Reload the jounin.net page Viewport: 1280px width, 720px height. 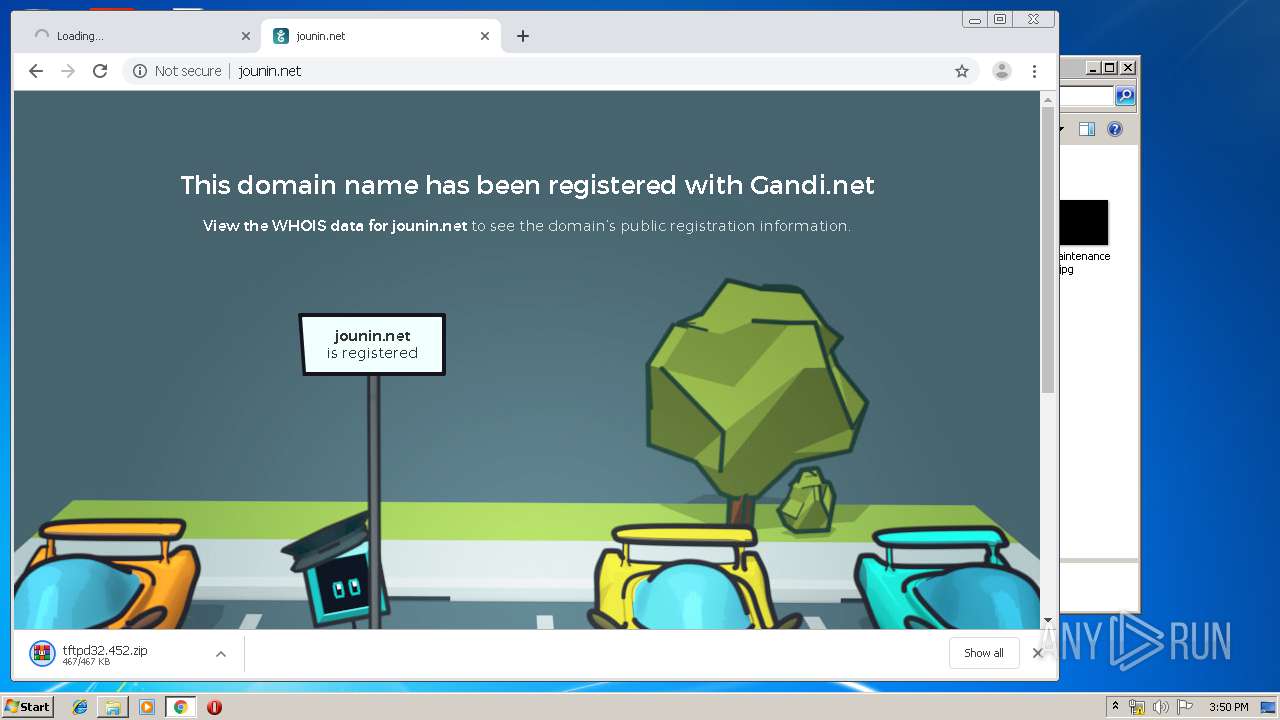(100, 71)
